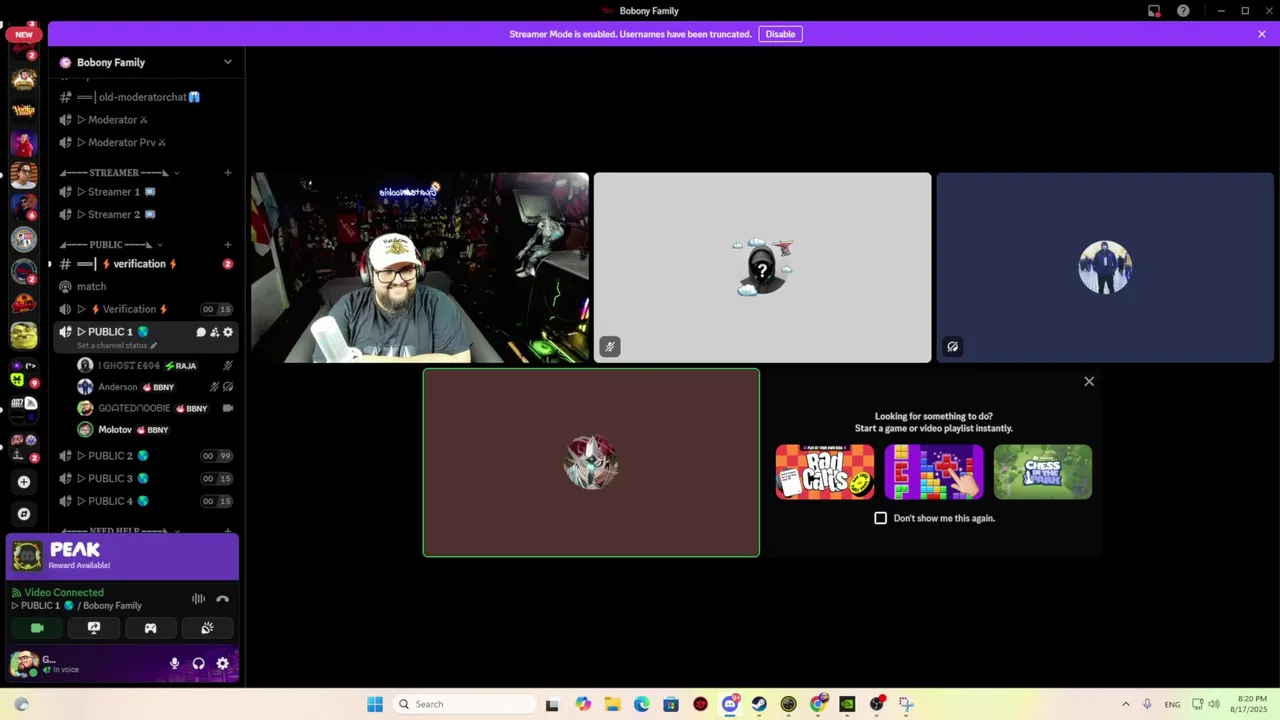Check Don't show me this again
This screenshot has width=1280, height=720.
click(x=881, y=518)
